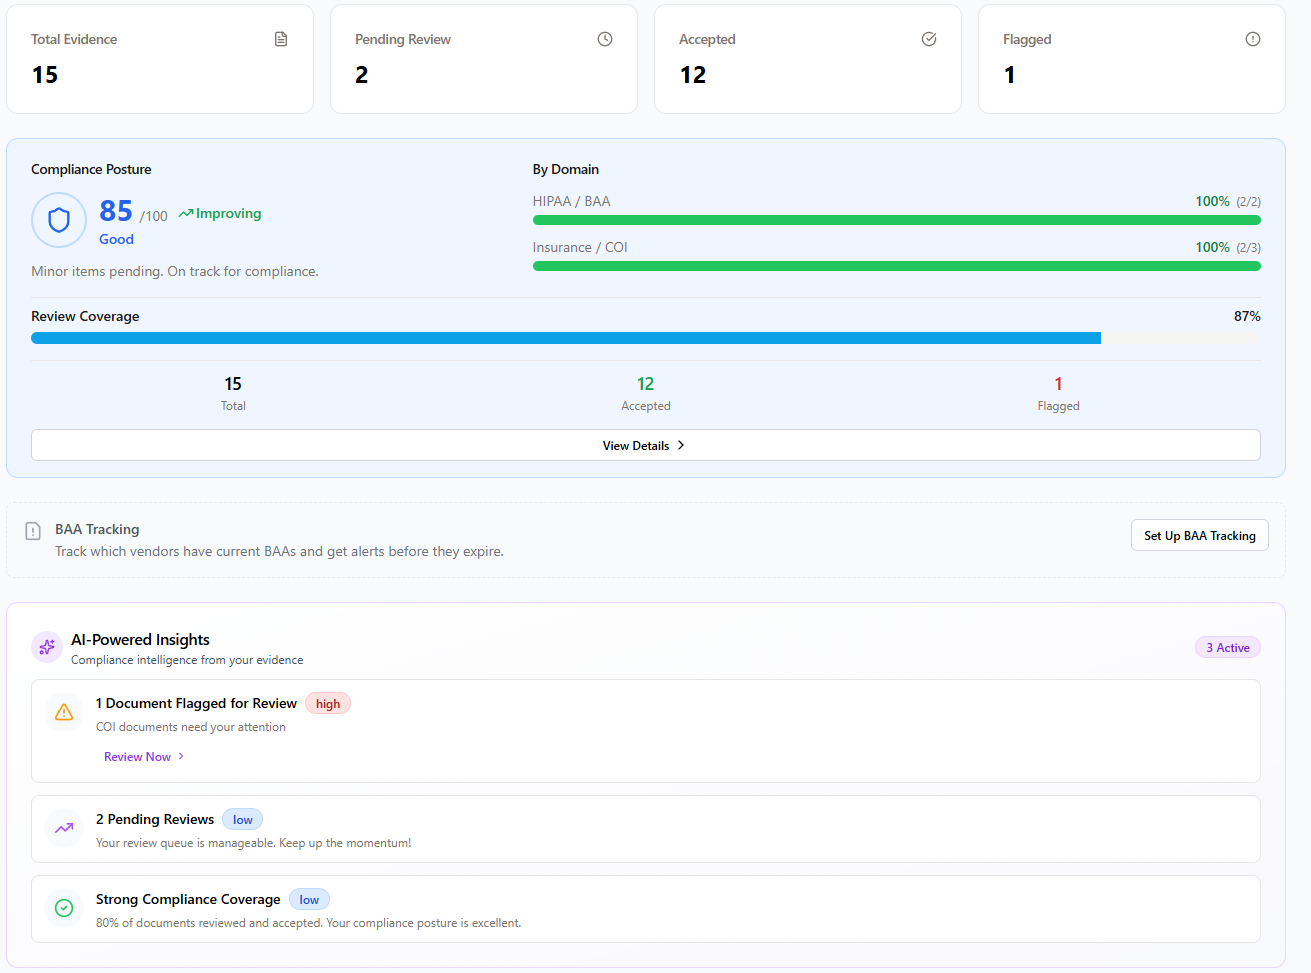The width and height of the screenshot is (1311, 973).
Task: Click the shield icon in Compliance Posture
Action: pos(59,220)
